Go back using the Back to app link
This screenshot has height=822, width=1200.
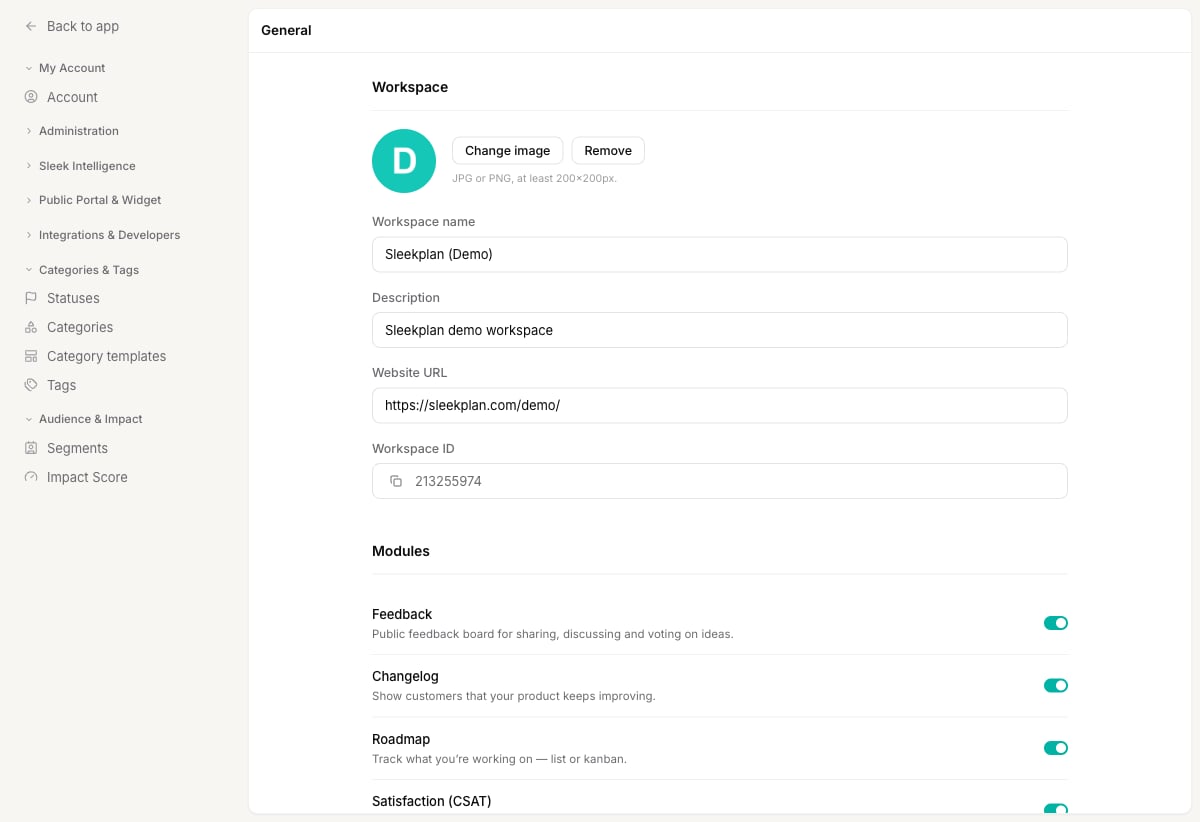(x=83, y=26)
